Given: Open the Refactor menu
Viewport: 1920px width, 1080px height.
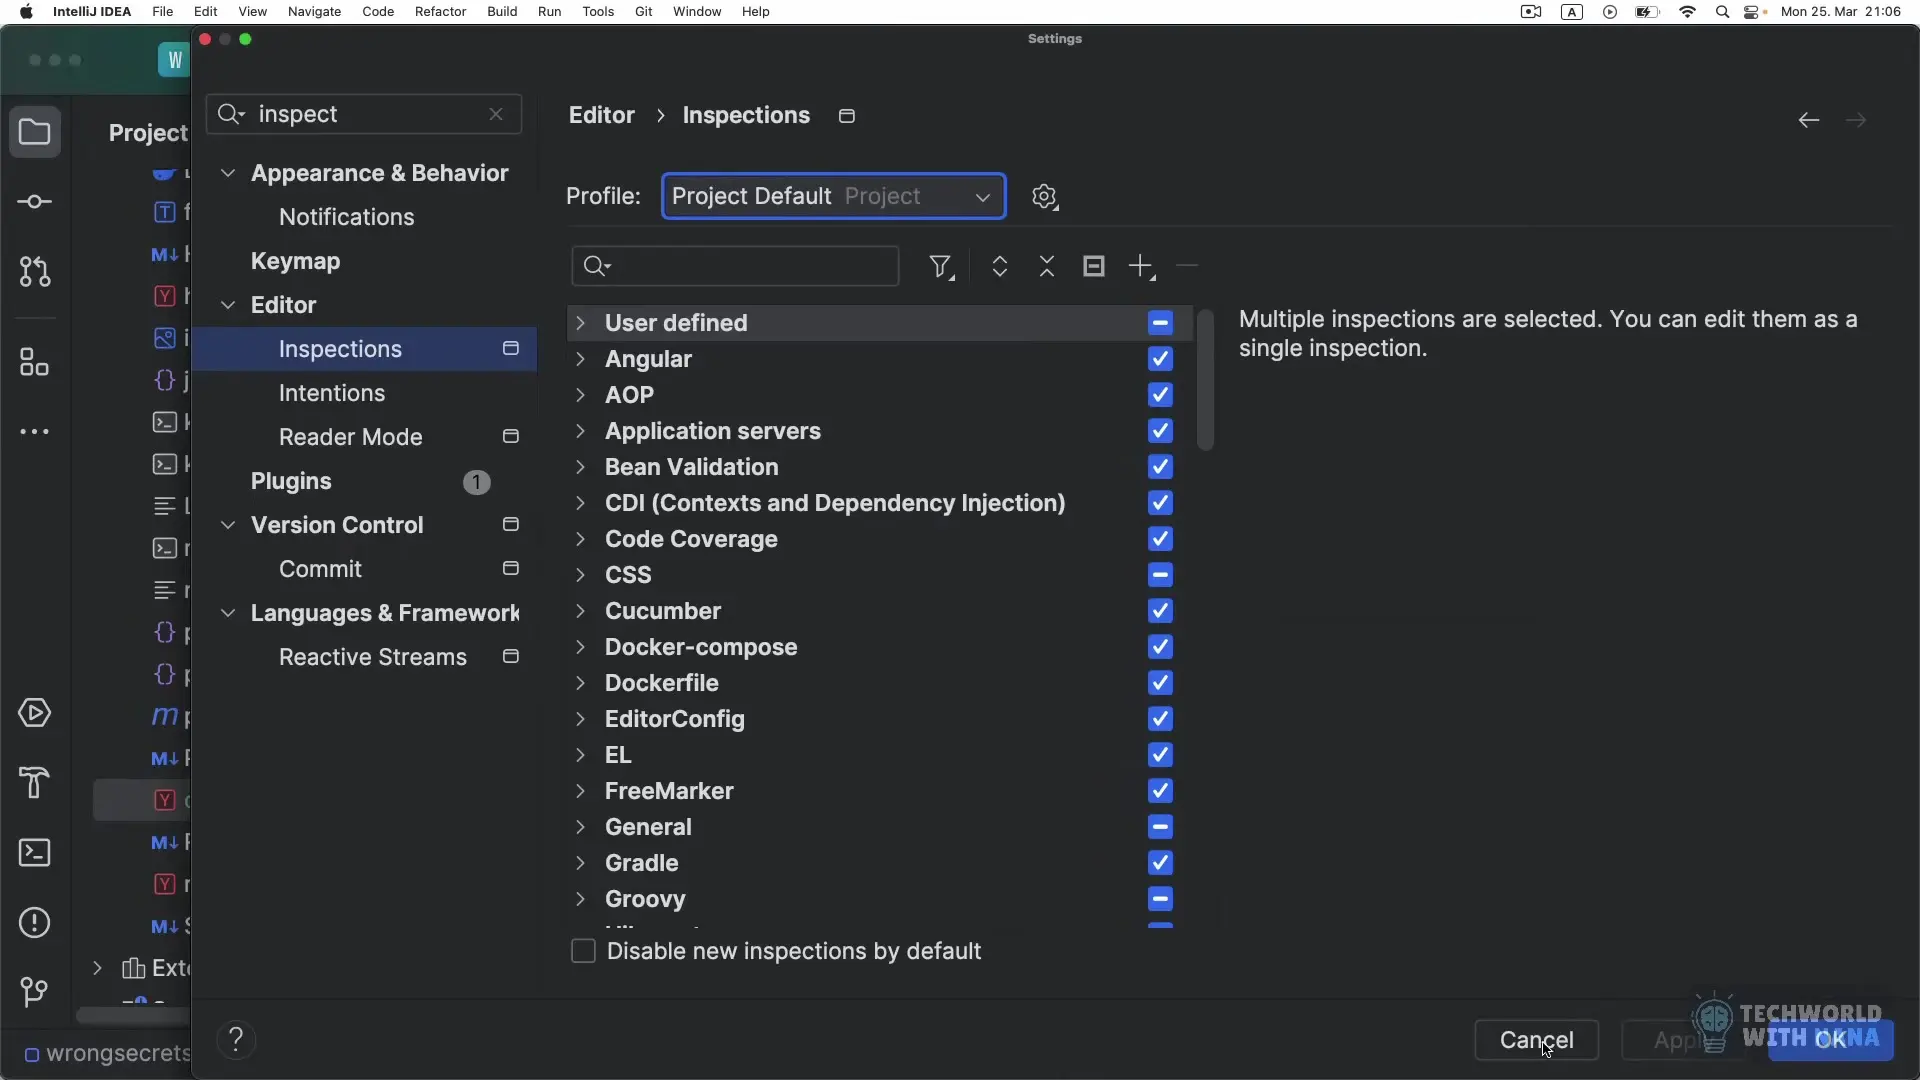Looking at the screenshot, I should tap(440, 12).
